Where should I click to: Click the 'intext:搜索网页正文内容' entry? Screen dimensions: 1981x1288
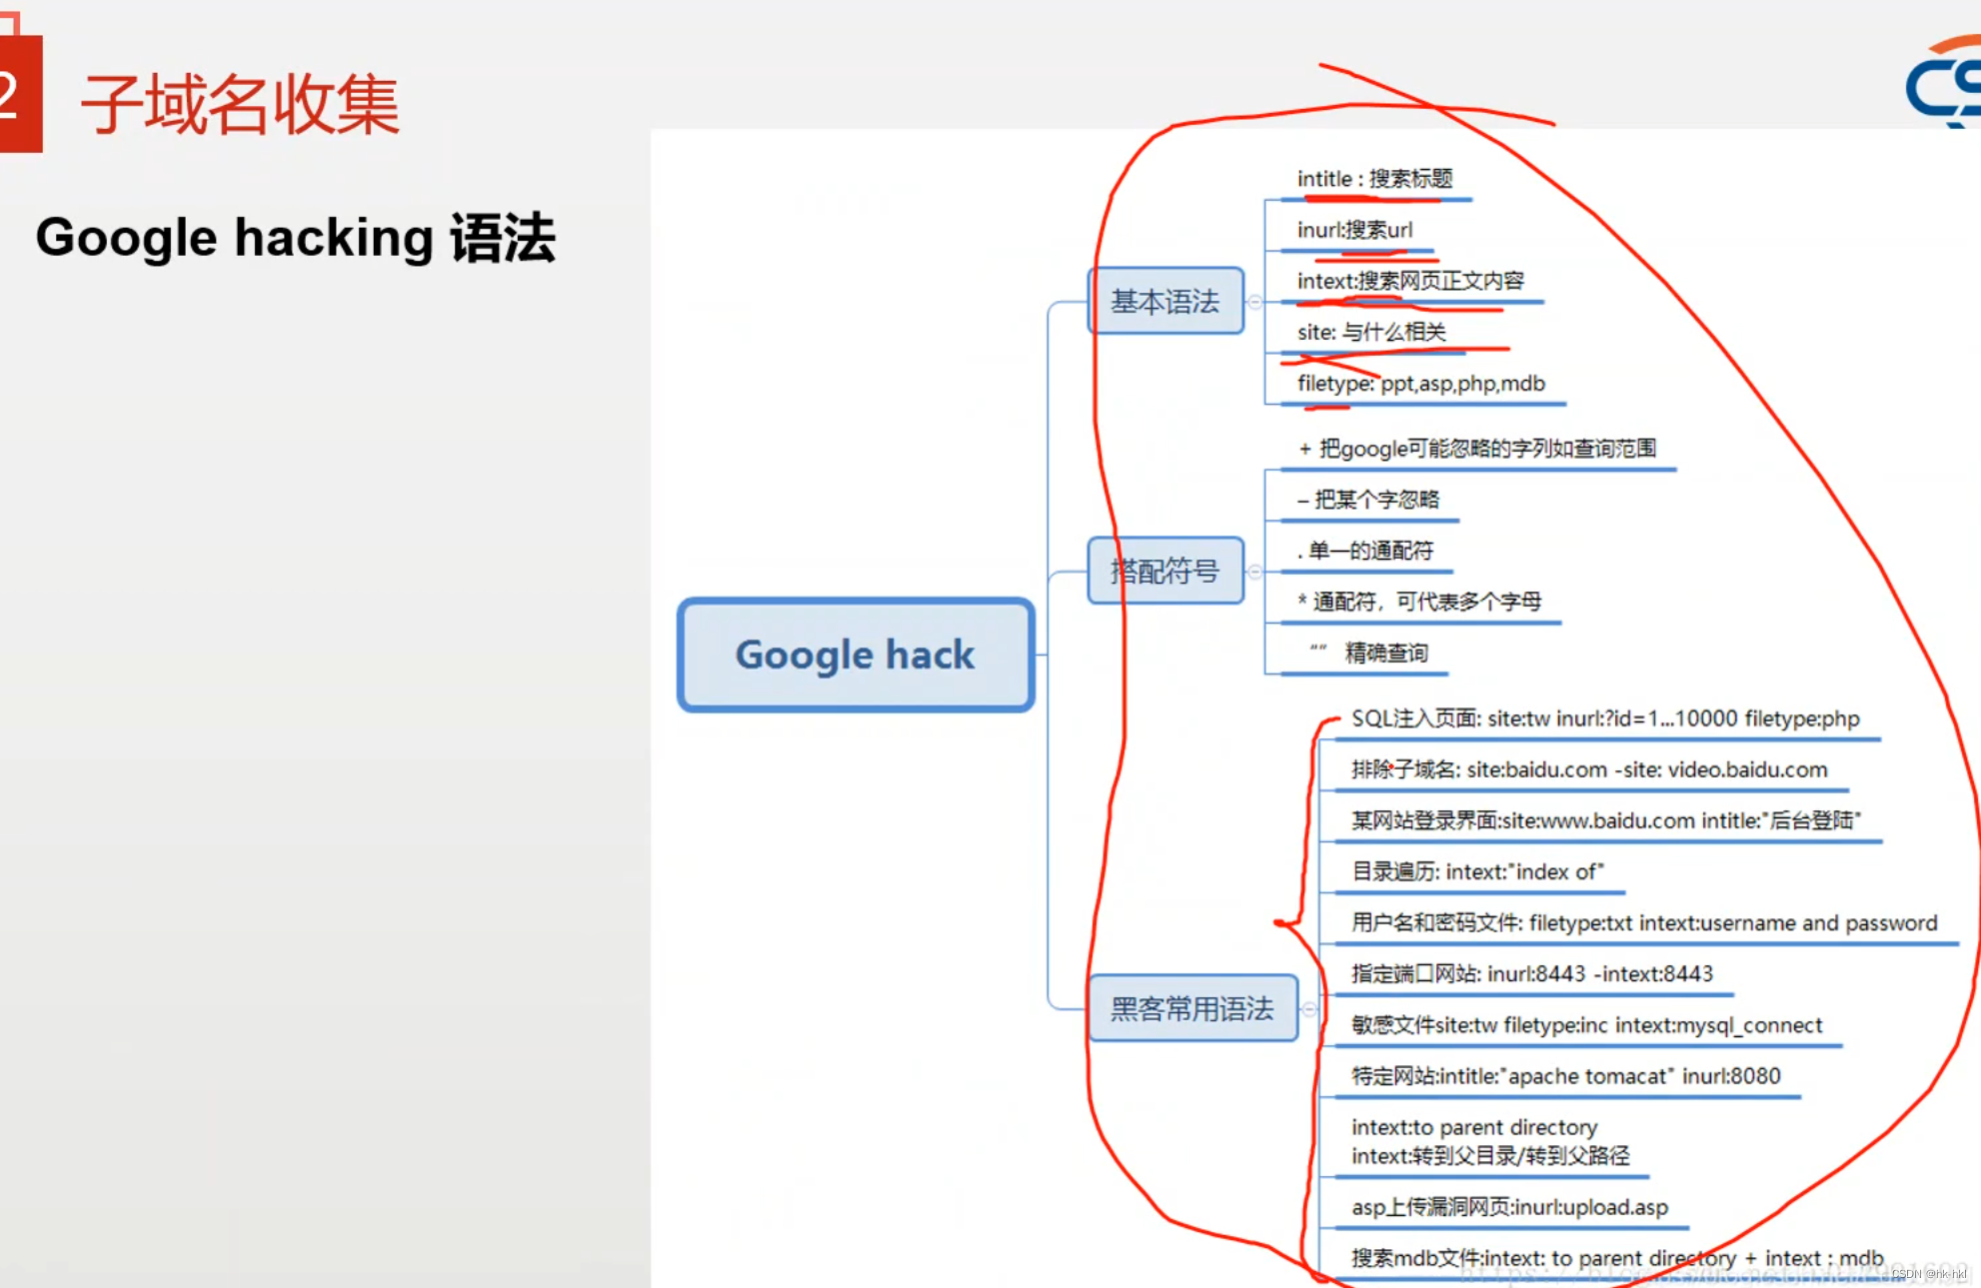pyautogui.click(x=1411, y=281)
